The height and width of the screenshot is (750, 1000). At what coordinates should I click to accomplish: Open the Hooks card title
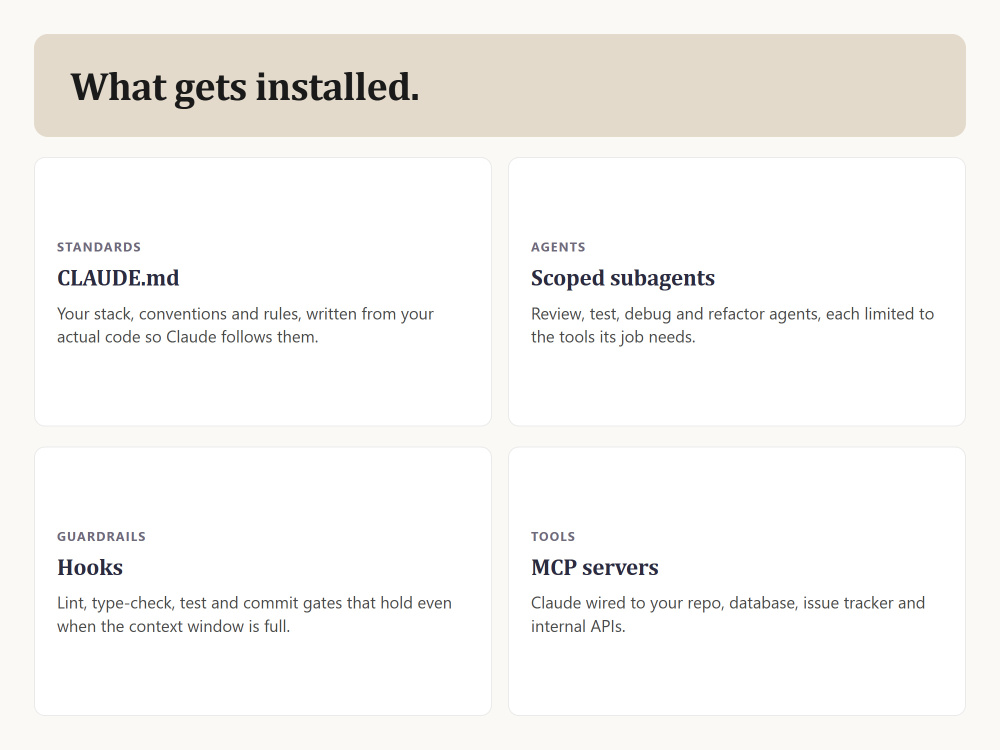tap(90, 567)
